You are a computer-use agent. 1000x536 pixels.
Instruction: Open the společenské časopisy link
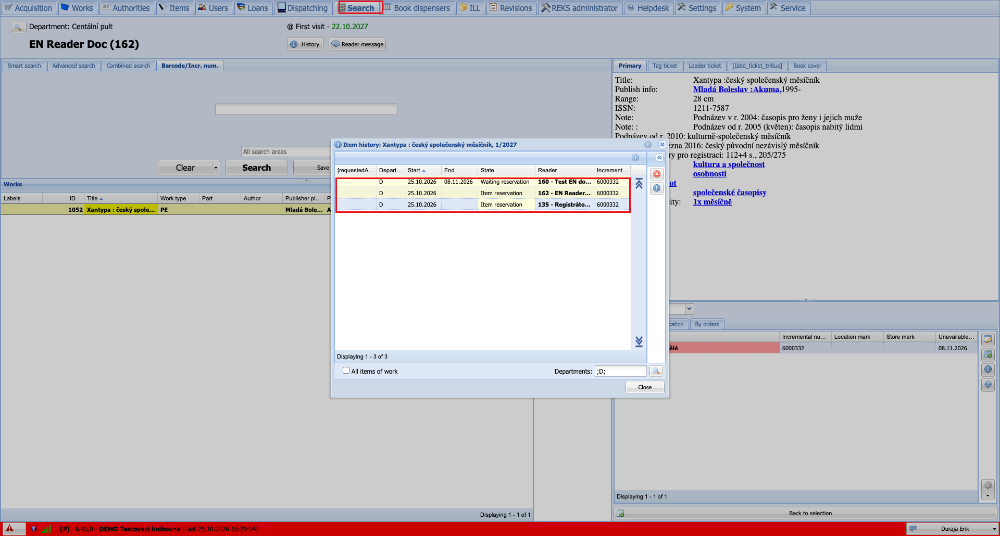click(730, 192)
